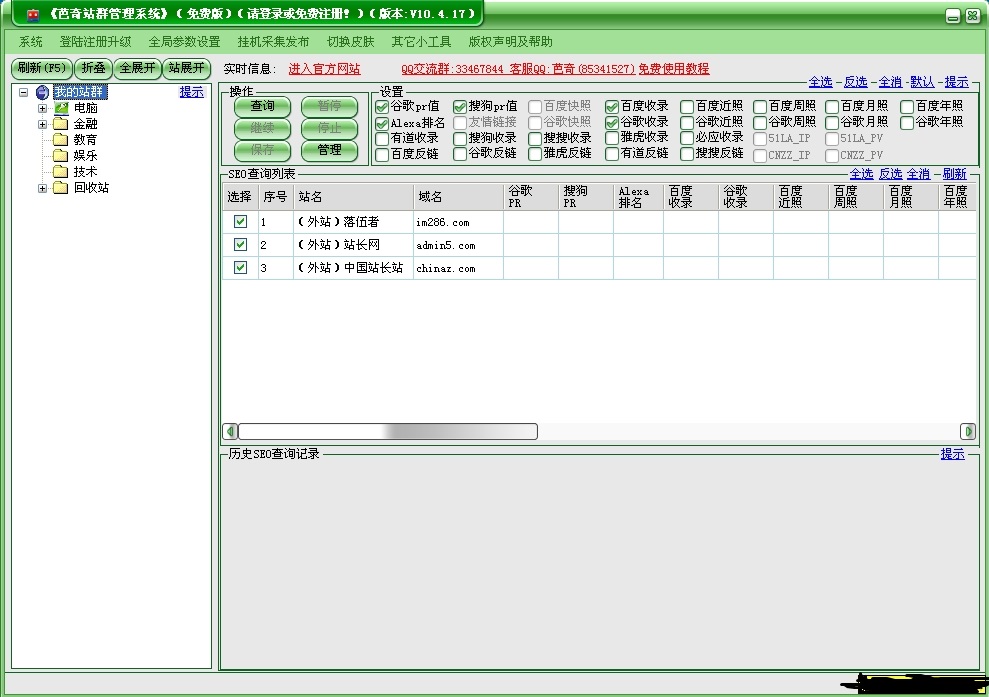Screen dimensions: 989x697
Task: Click the scrollbar right arrow in SEO list
Action: pos(968,432)
